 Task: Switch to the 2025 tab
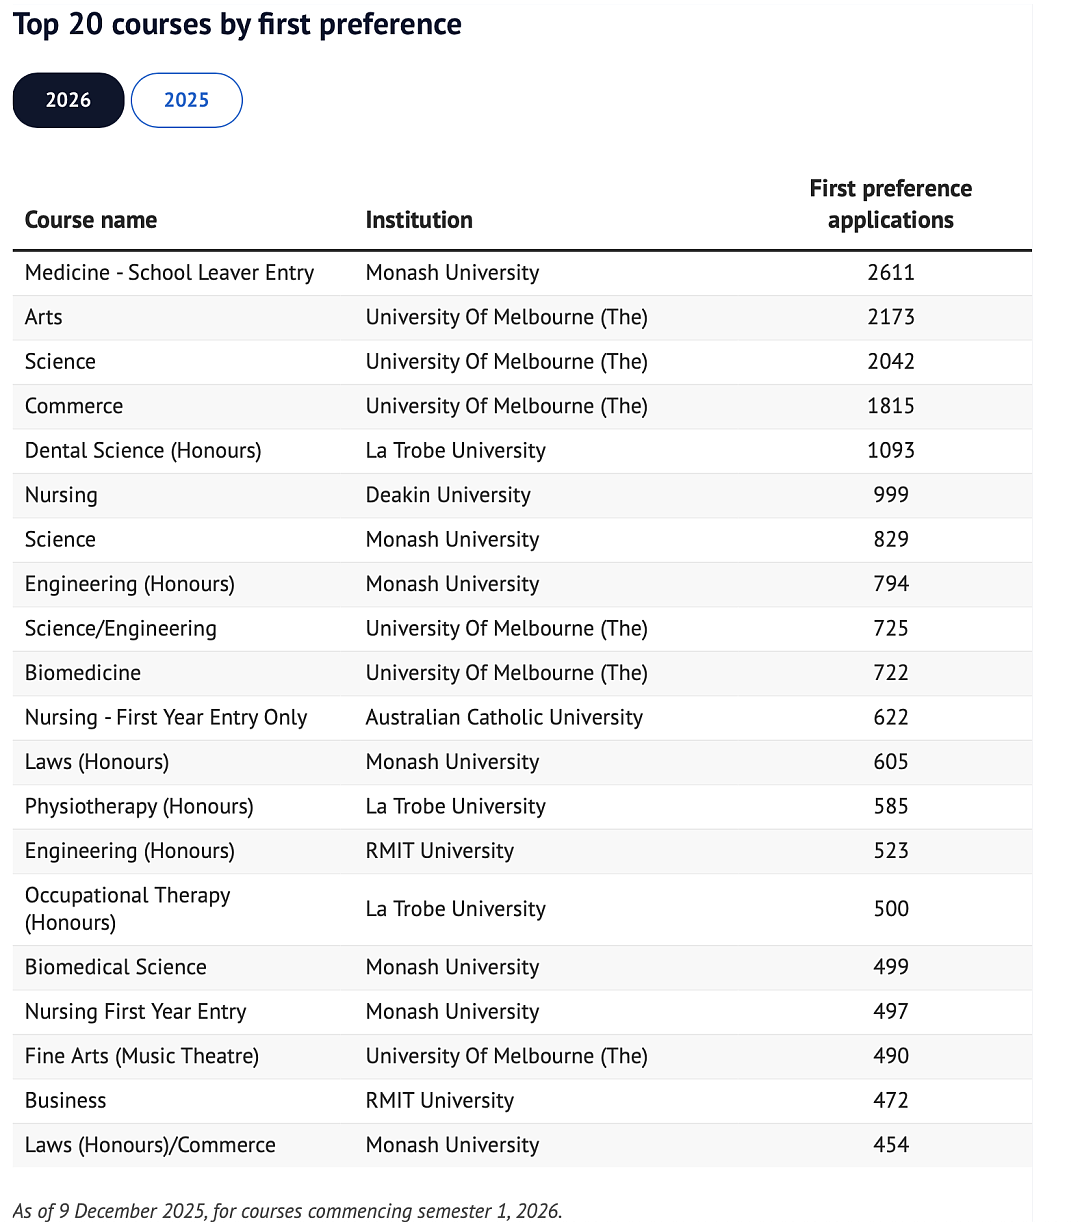[187, 100]
